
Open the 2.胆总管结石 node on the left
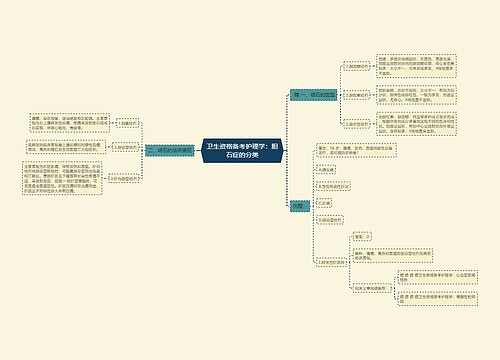(125, 147)
